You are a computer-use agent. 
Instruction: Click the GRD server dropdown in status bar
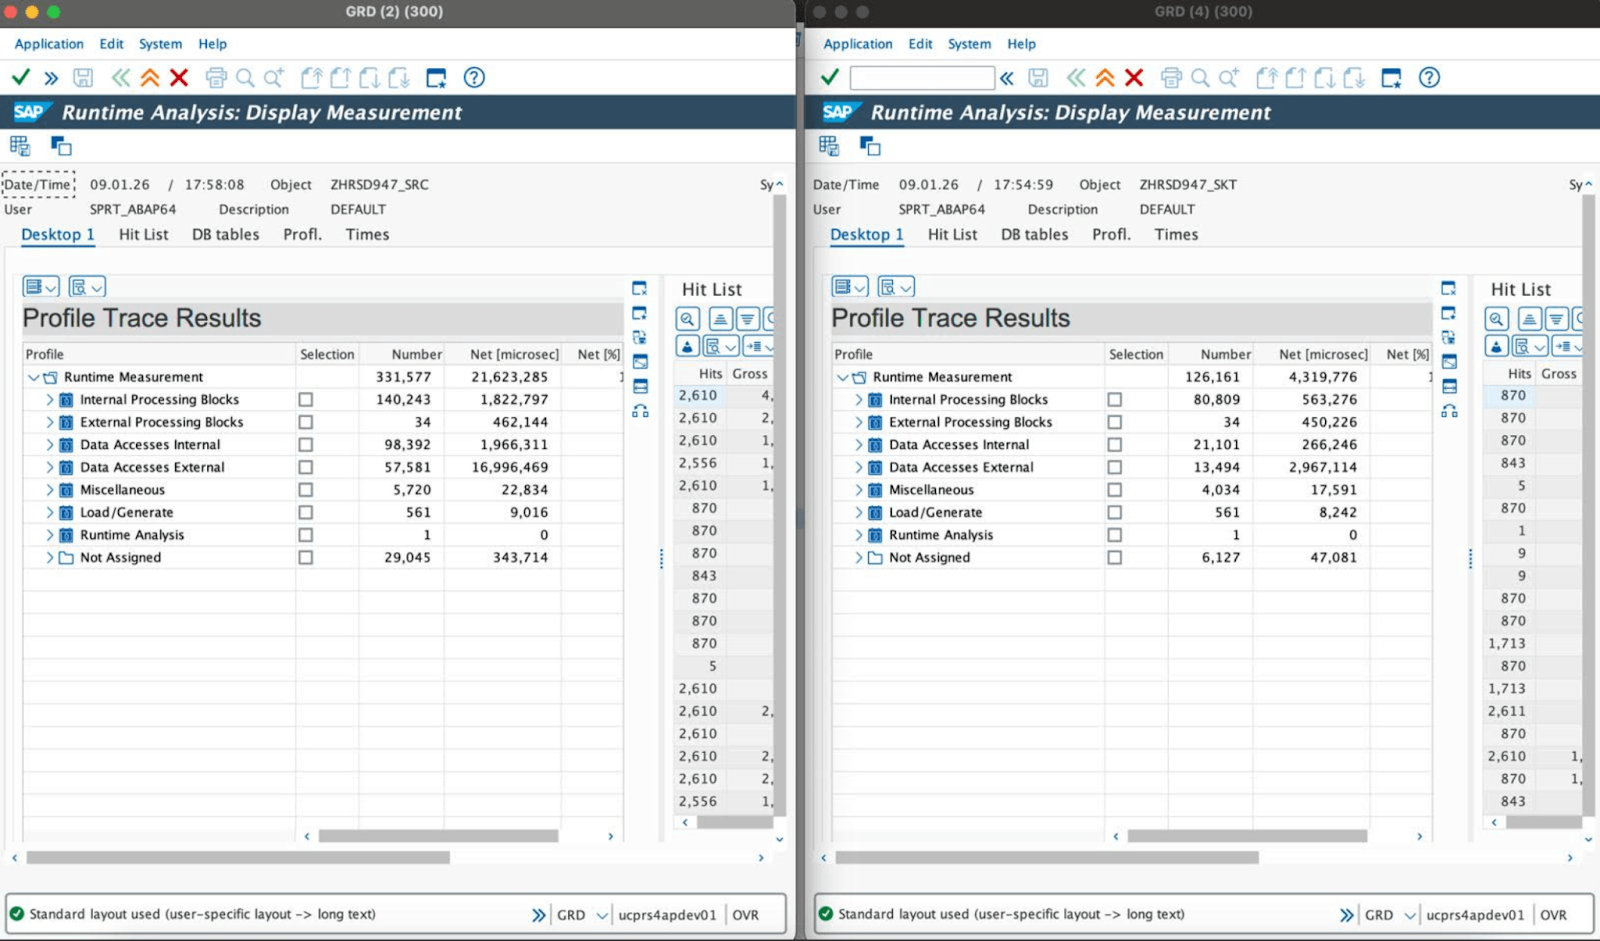(601, 914)
